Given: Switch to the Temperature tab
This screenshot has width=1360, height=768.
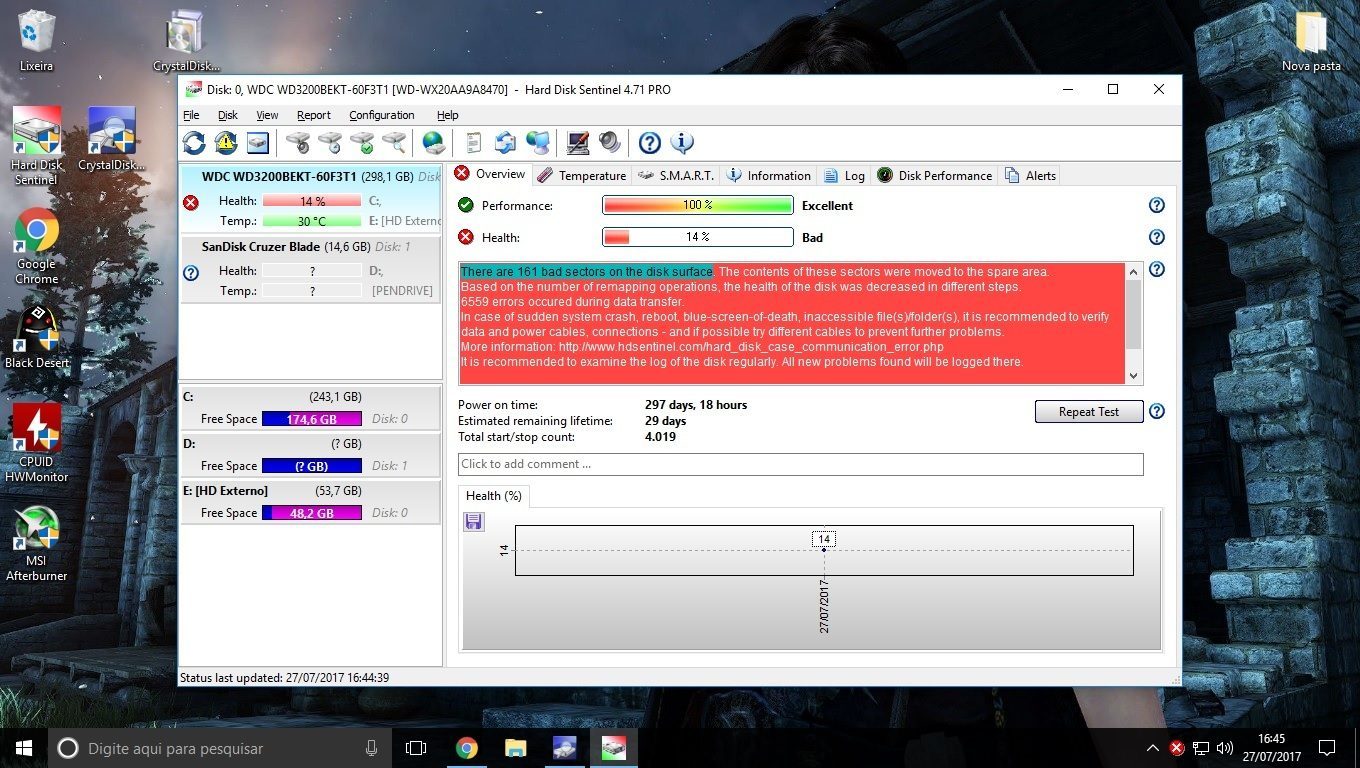Looking at the screenshot, I should click(582, 175).
